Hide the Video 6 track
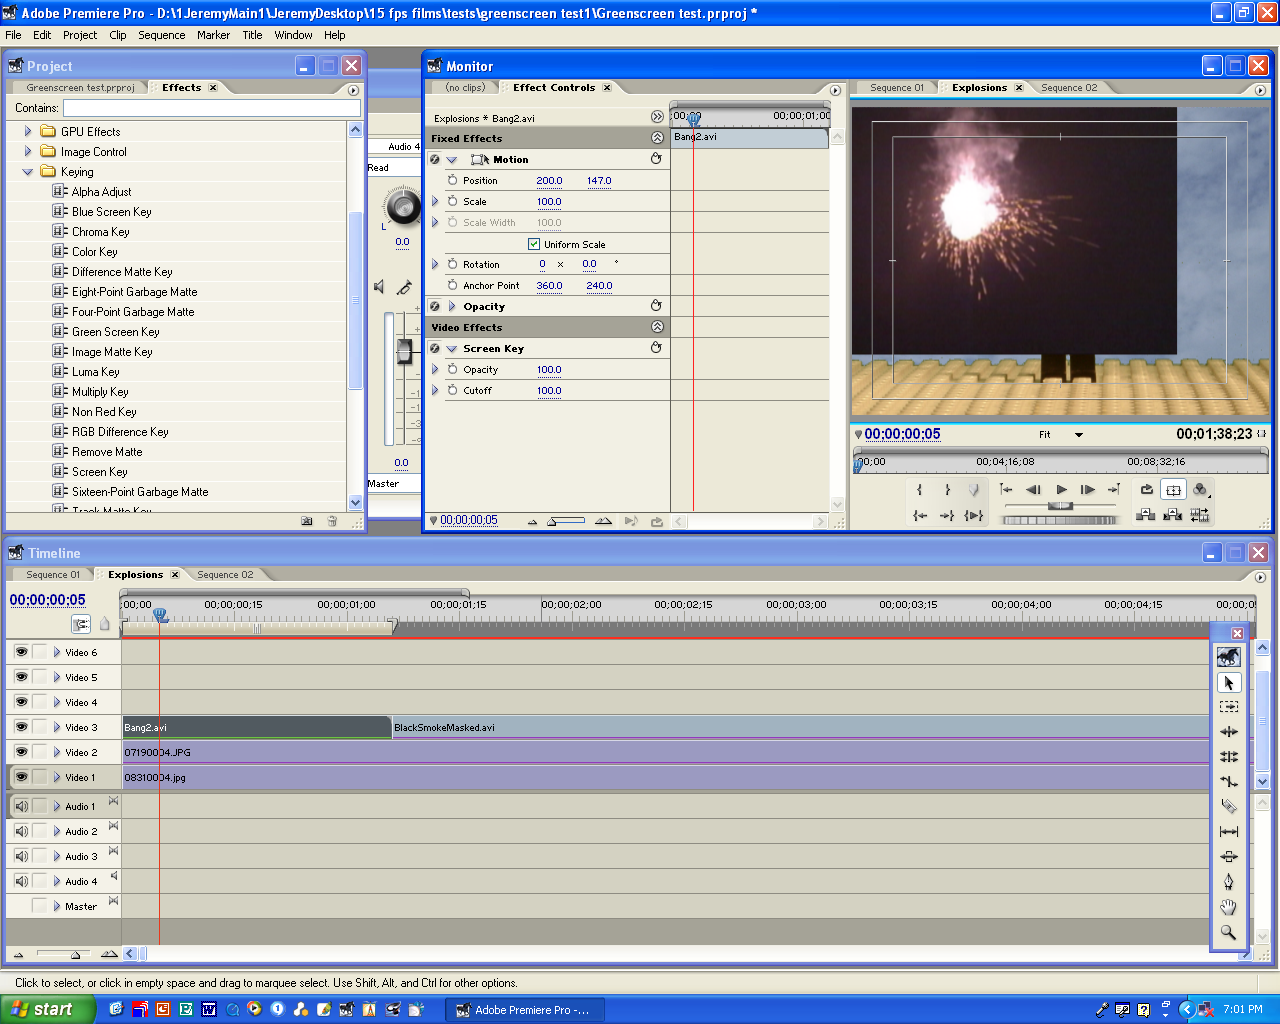The width and height of the screenshot is (1280, 1024). pyautogui.click(x=21, y=652)
